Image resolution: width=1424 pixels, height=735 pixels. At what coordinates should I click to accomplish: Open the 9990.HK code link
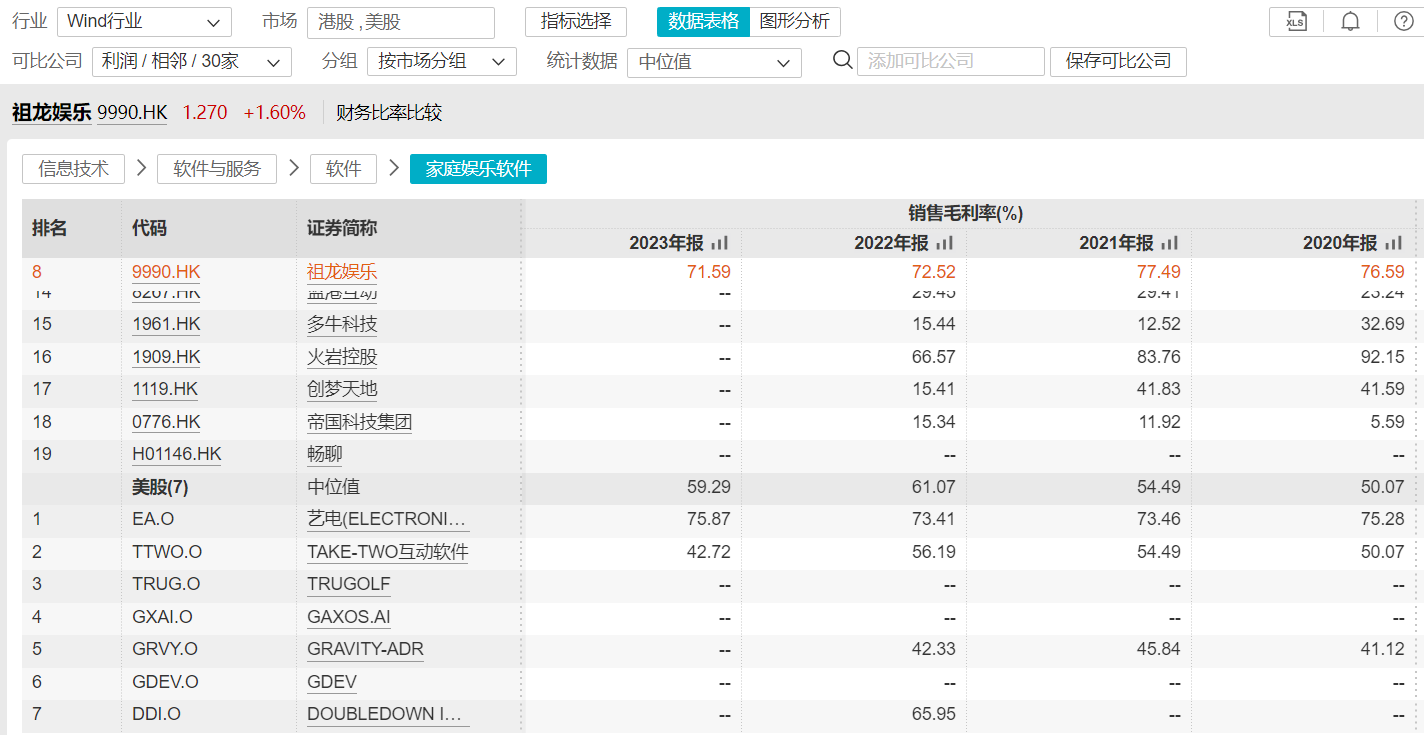pyautogui.click(x=166, y=272)
